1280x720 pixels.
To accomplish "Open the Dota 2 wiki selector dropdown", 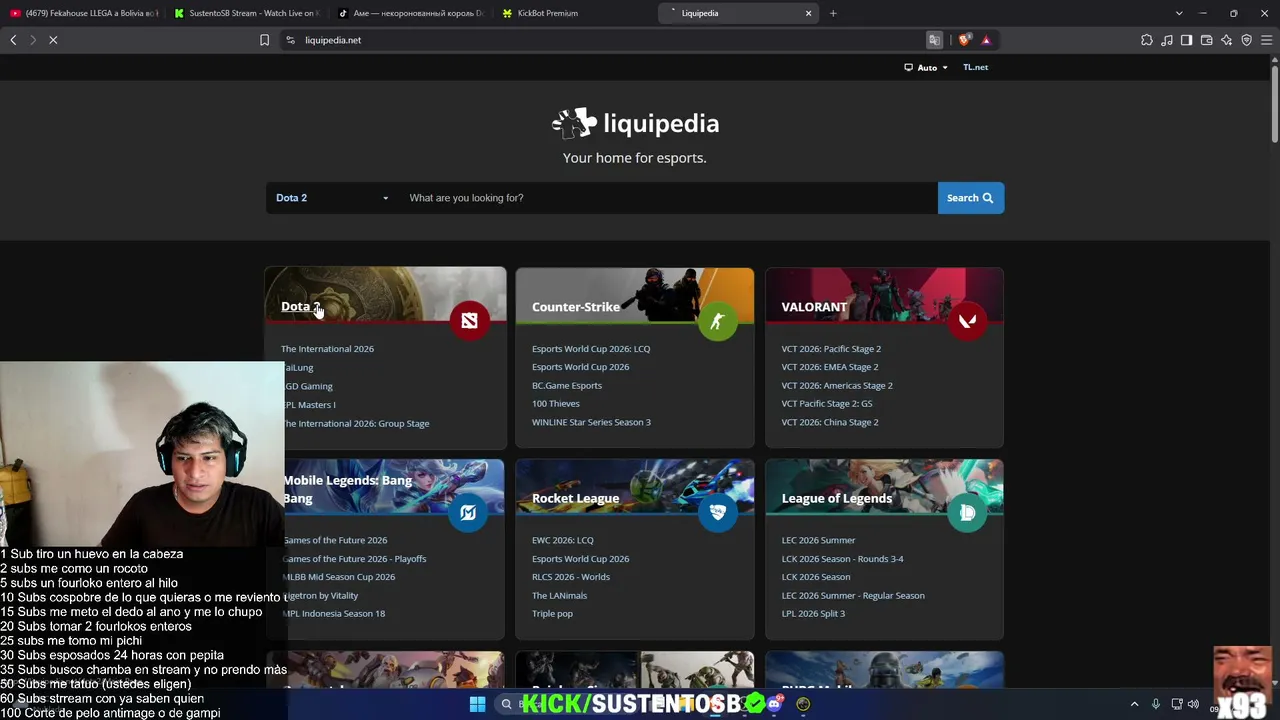I will pos(333,198).
